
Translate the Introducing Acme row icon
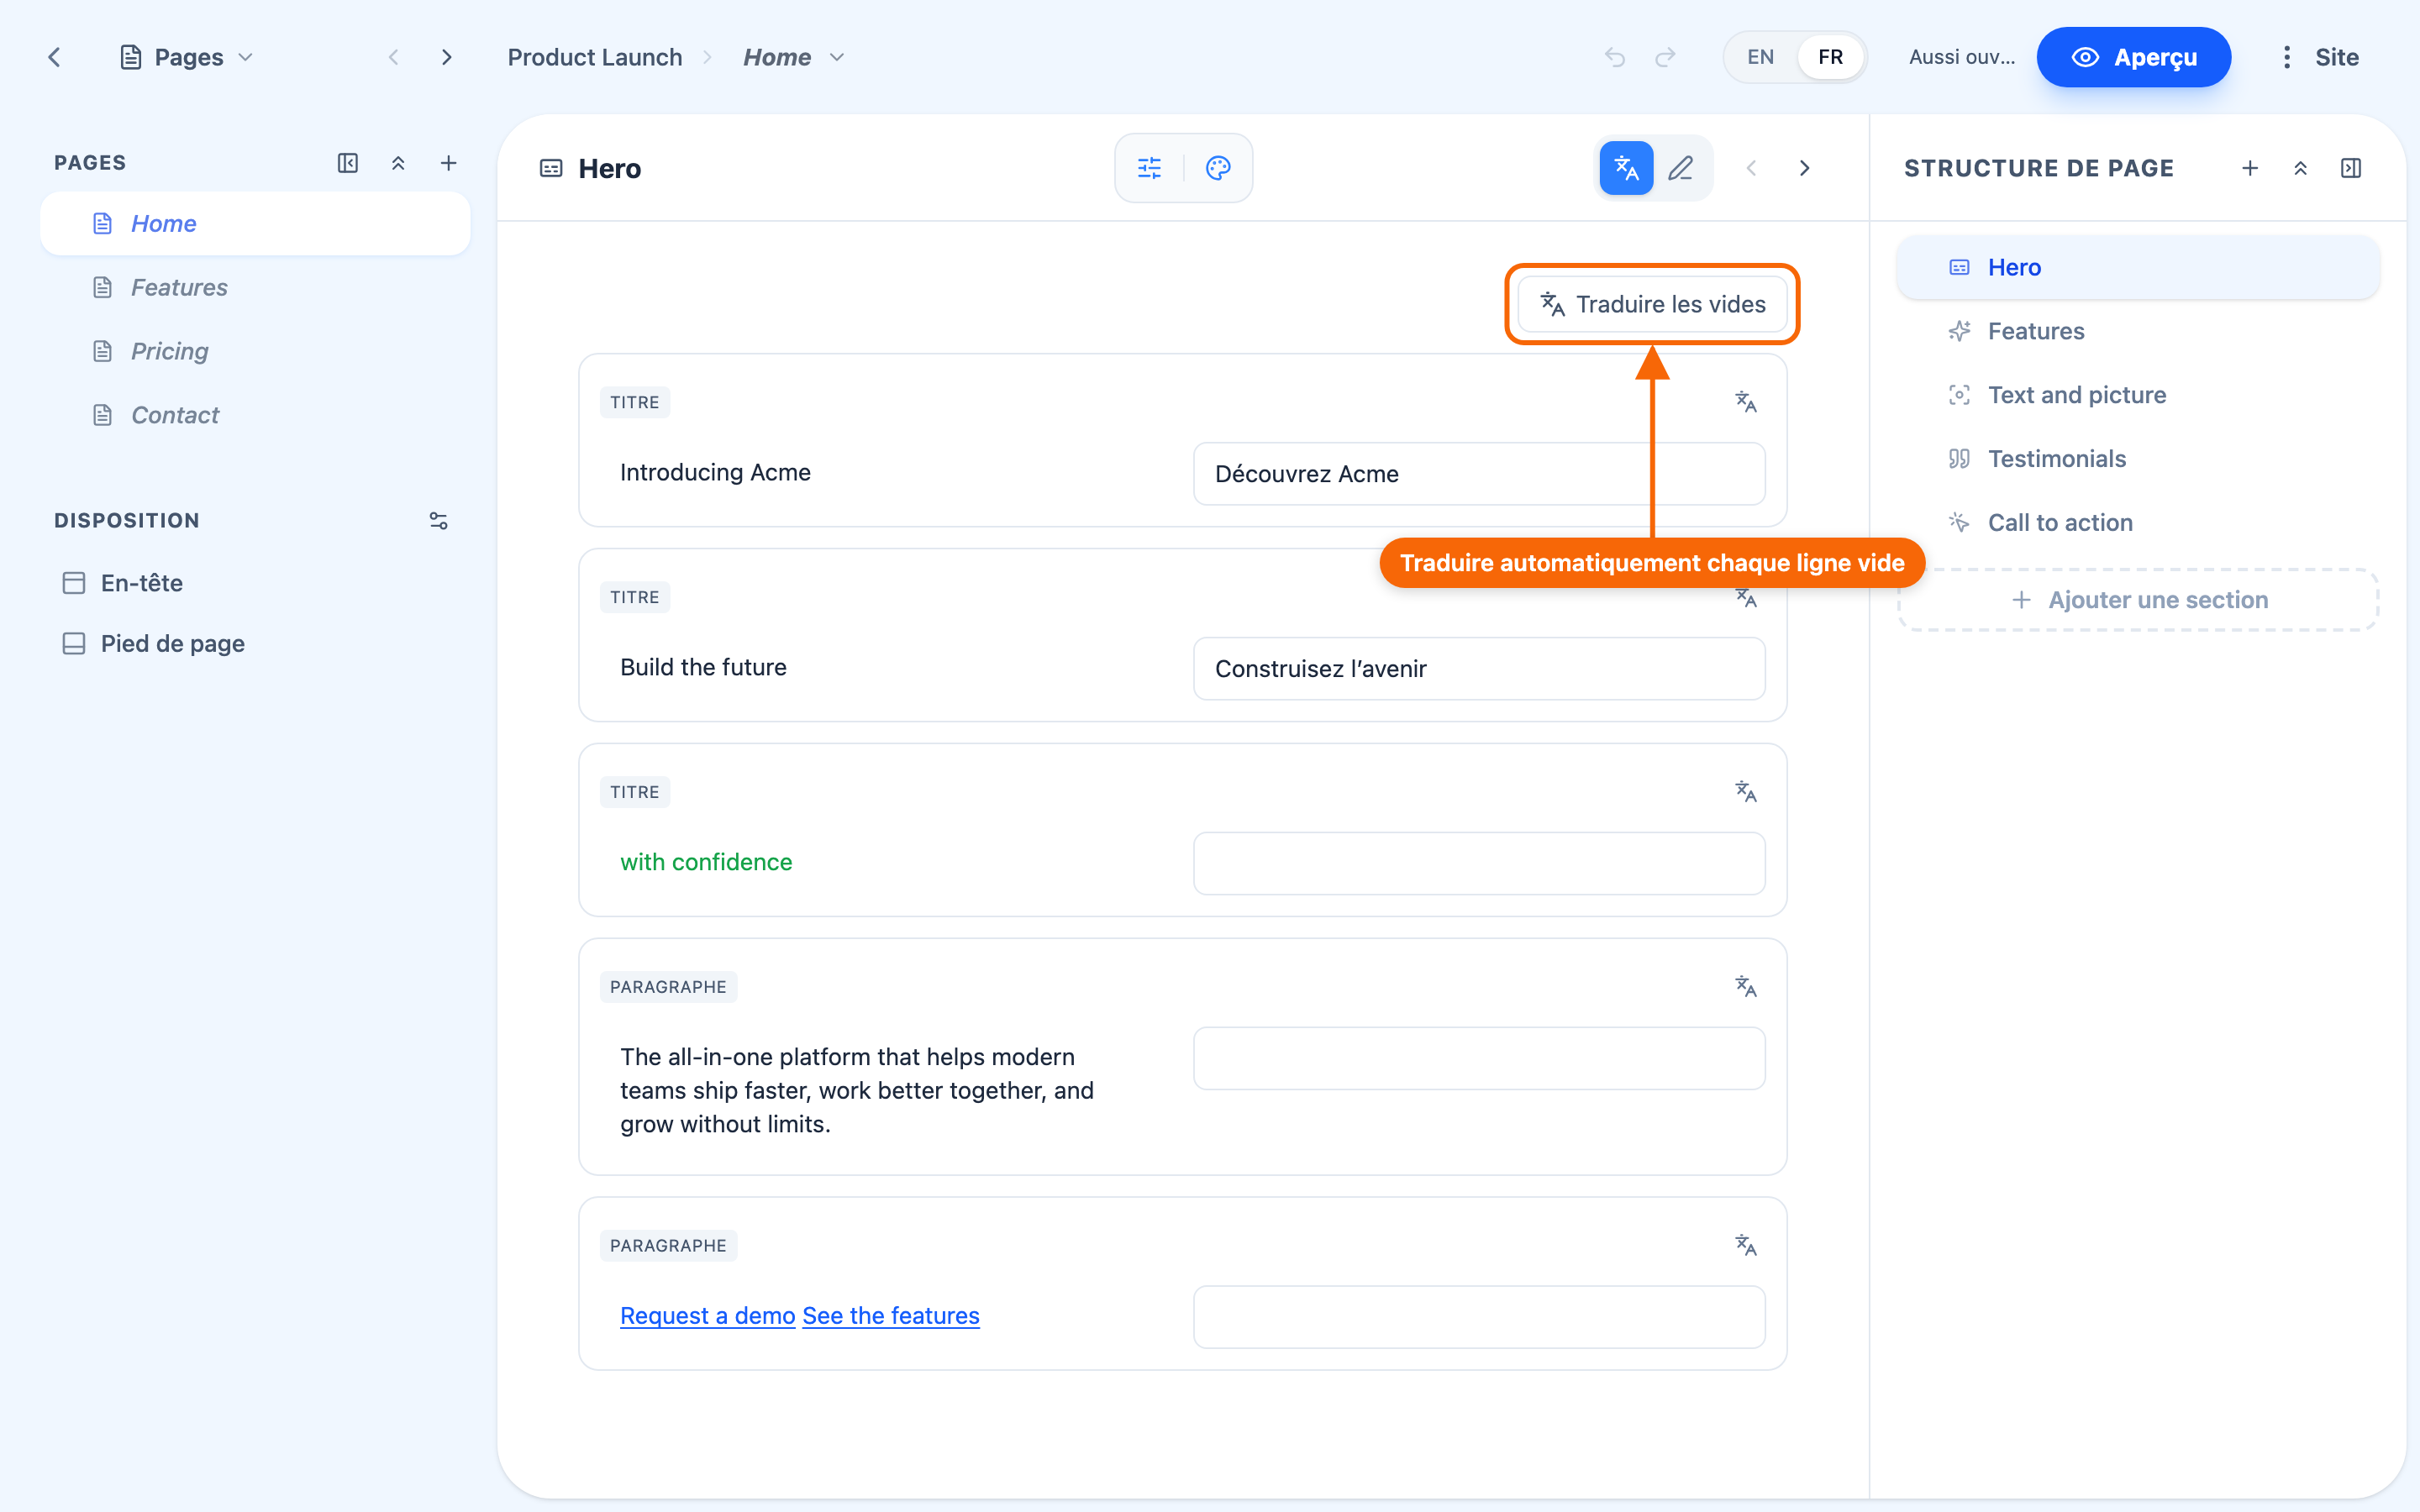tap(1746, 402)
